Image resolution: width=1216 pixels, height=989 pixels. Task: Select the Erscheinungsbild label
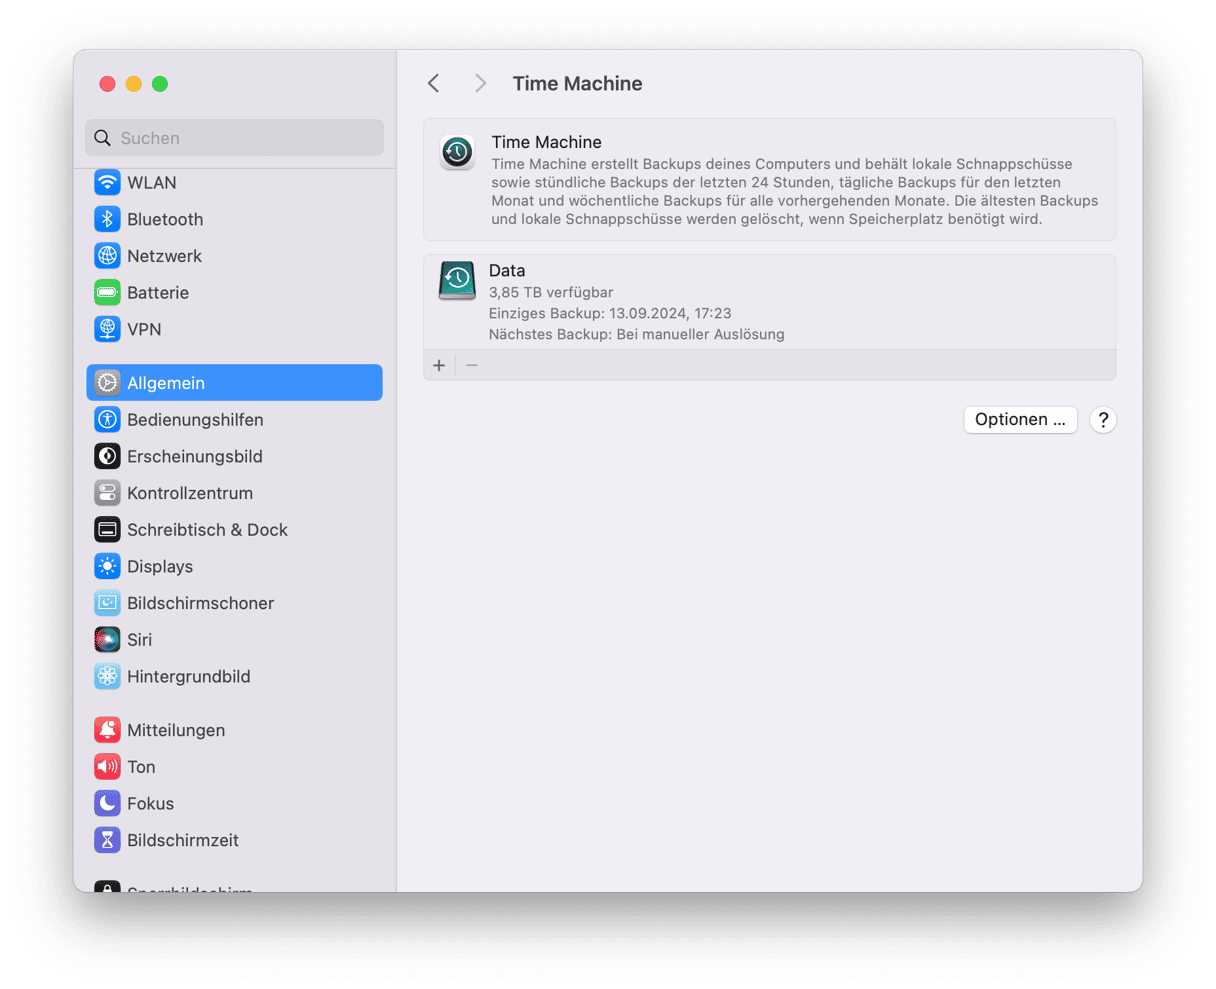(195, 456)
